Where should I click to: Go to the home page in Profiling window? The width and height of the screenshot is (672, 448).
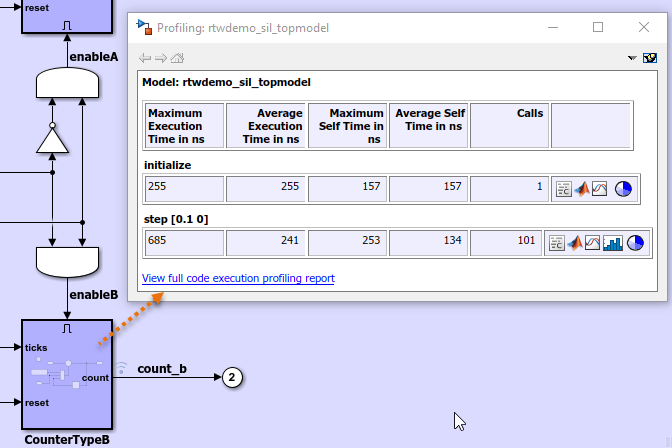177,58
